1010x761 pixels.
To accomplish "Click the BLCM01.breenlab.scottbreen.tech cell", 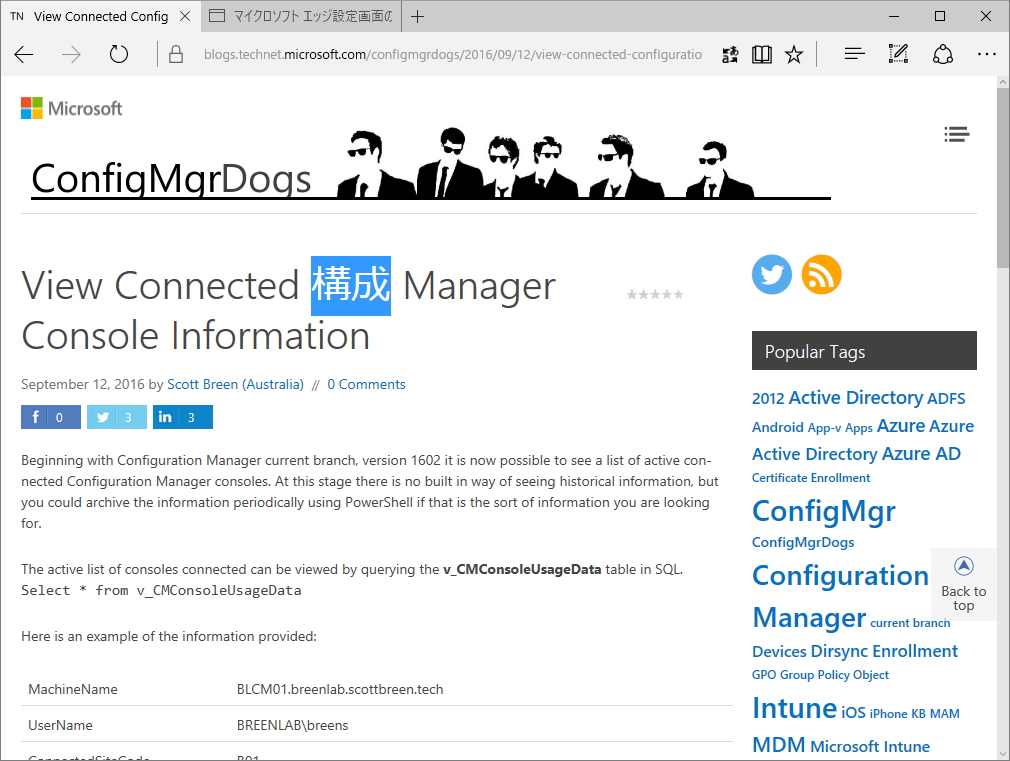I will (x=339, y=689).
